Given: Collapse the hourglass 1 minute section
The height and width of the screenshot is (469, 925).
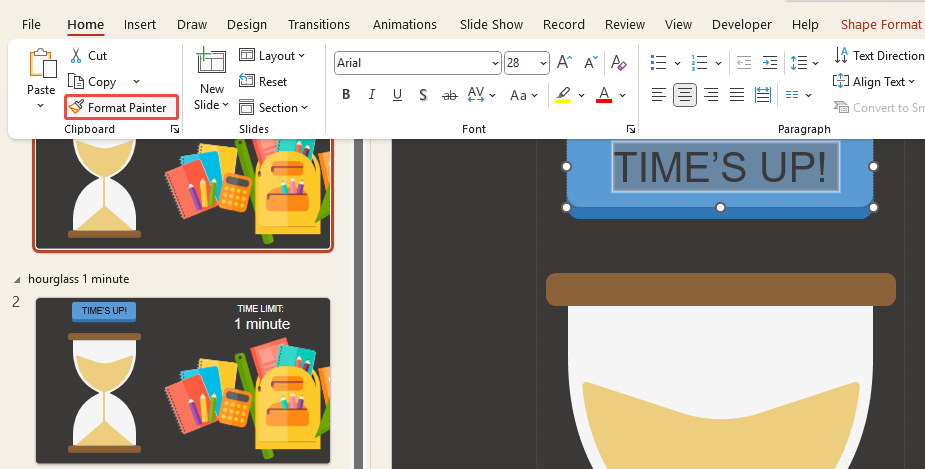Looking at the screenshot, I should tap(17, 279).
